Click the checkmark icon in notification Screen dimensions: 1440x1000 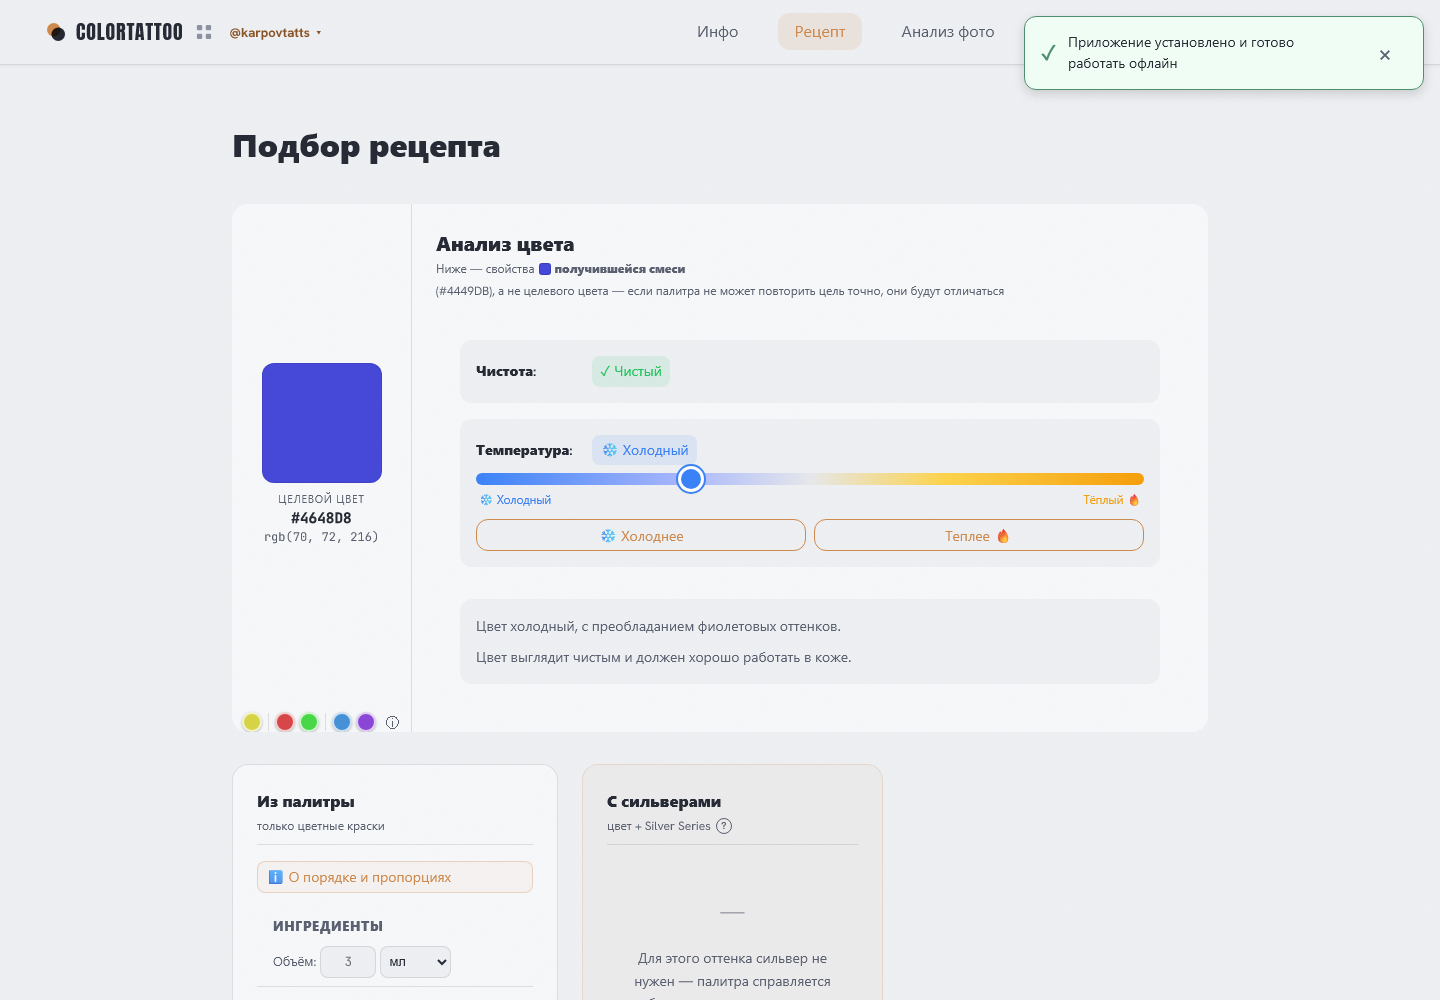click(x=1048, y=53)
